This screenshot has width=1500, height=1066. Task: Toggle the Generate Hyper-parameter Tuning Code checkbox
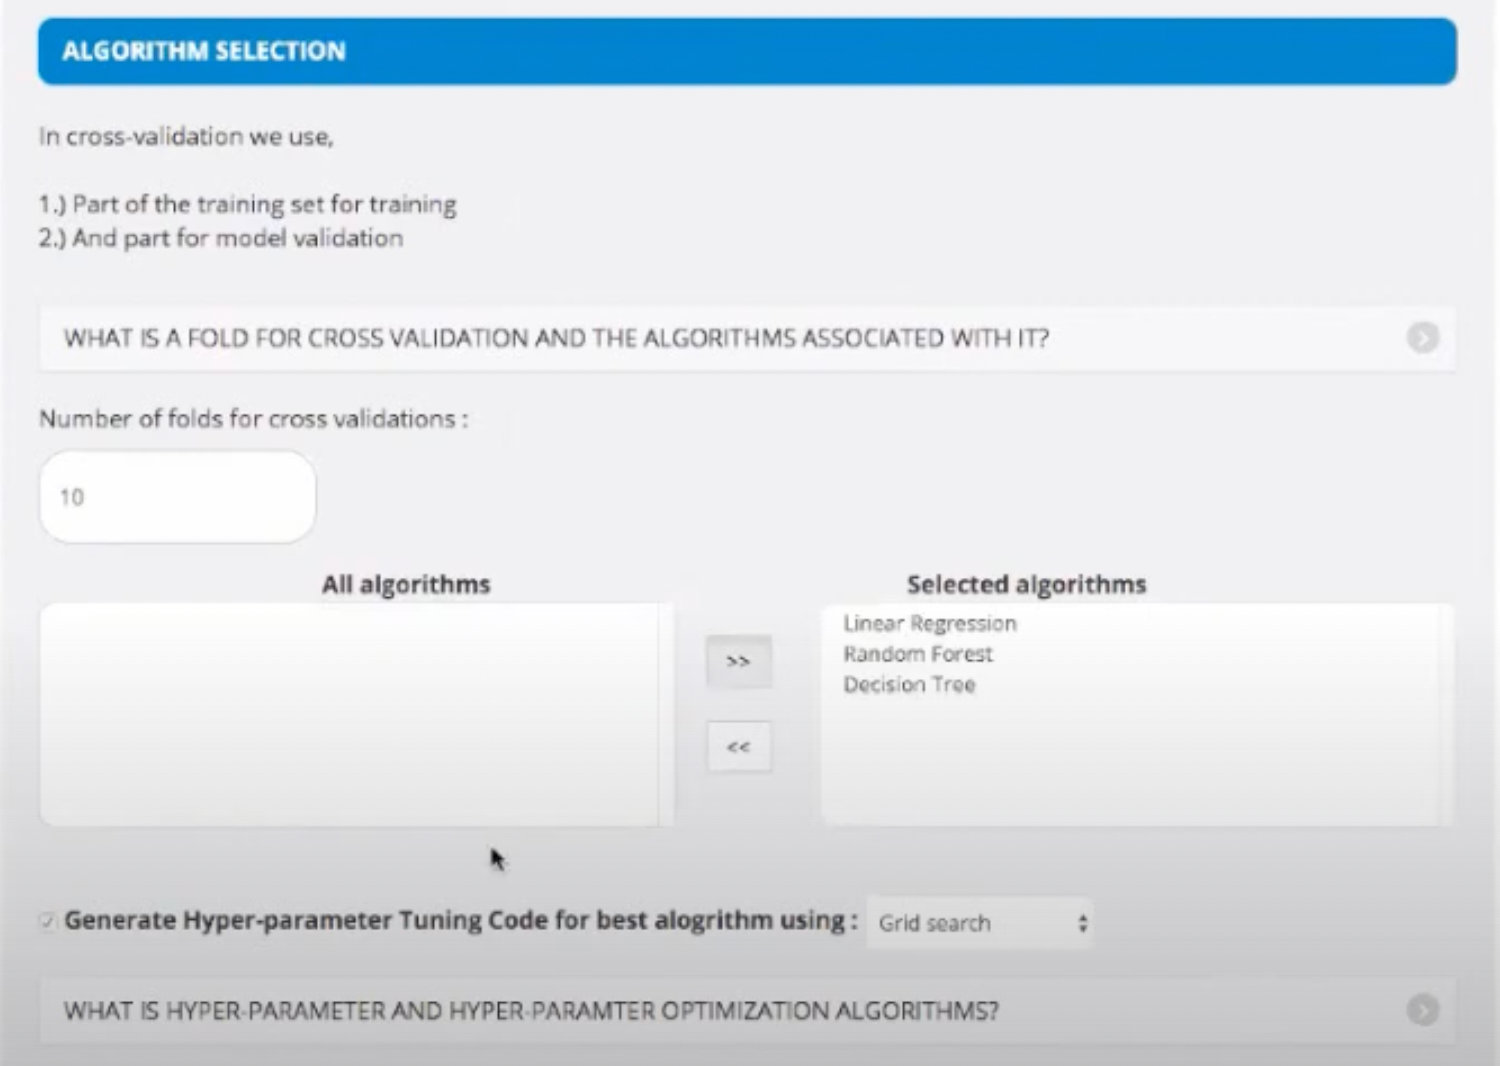[47, 920]
